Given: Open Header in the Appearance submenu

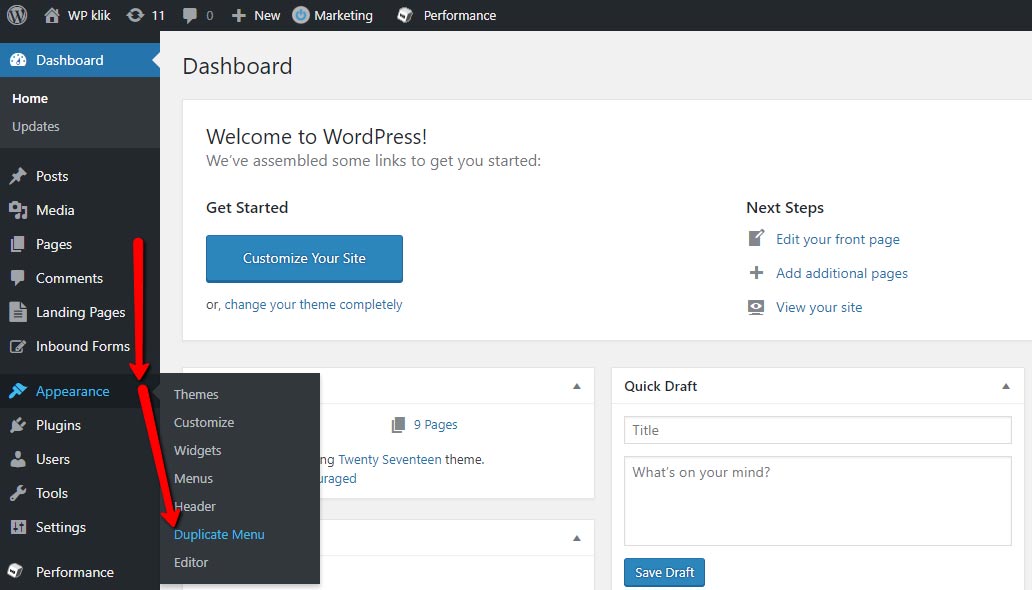Looking at the screenshot, I should tap(195, 506).
